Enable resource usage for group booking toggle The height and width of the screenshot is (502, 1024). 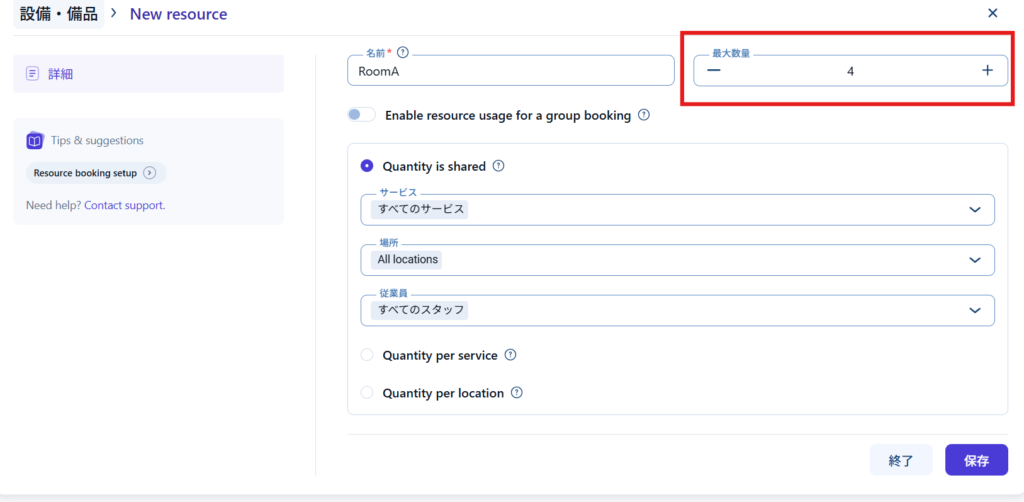[361, 115]
